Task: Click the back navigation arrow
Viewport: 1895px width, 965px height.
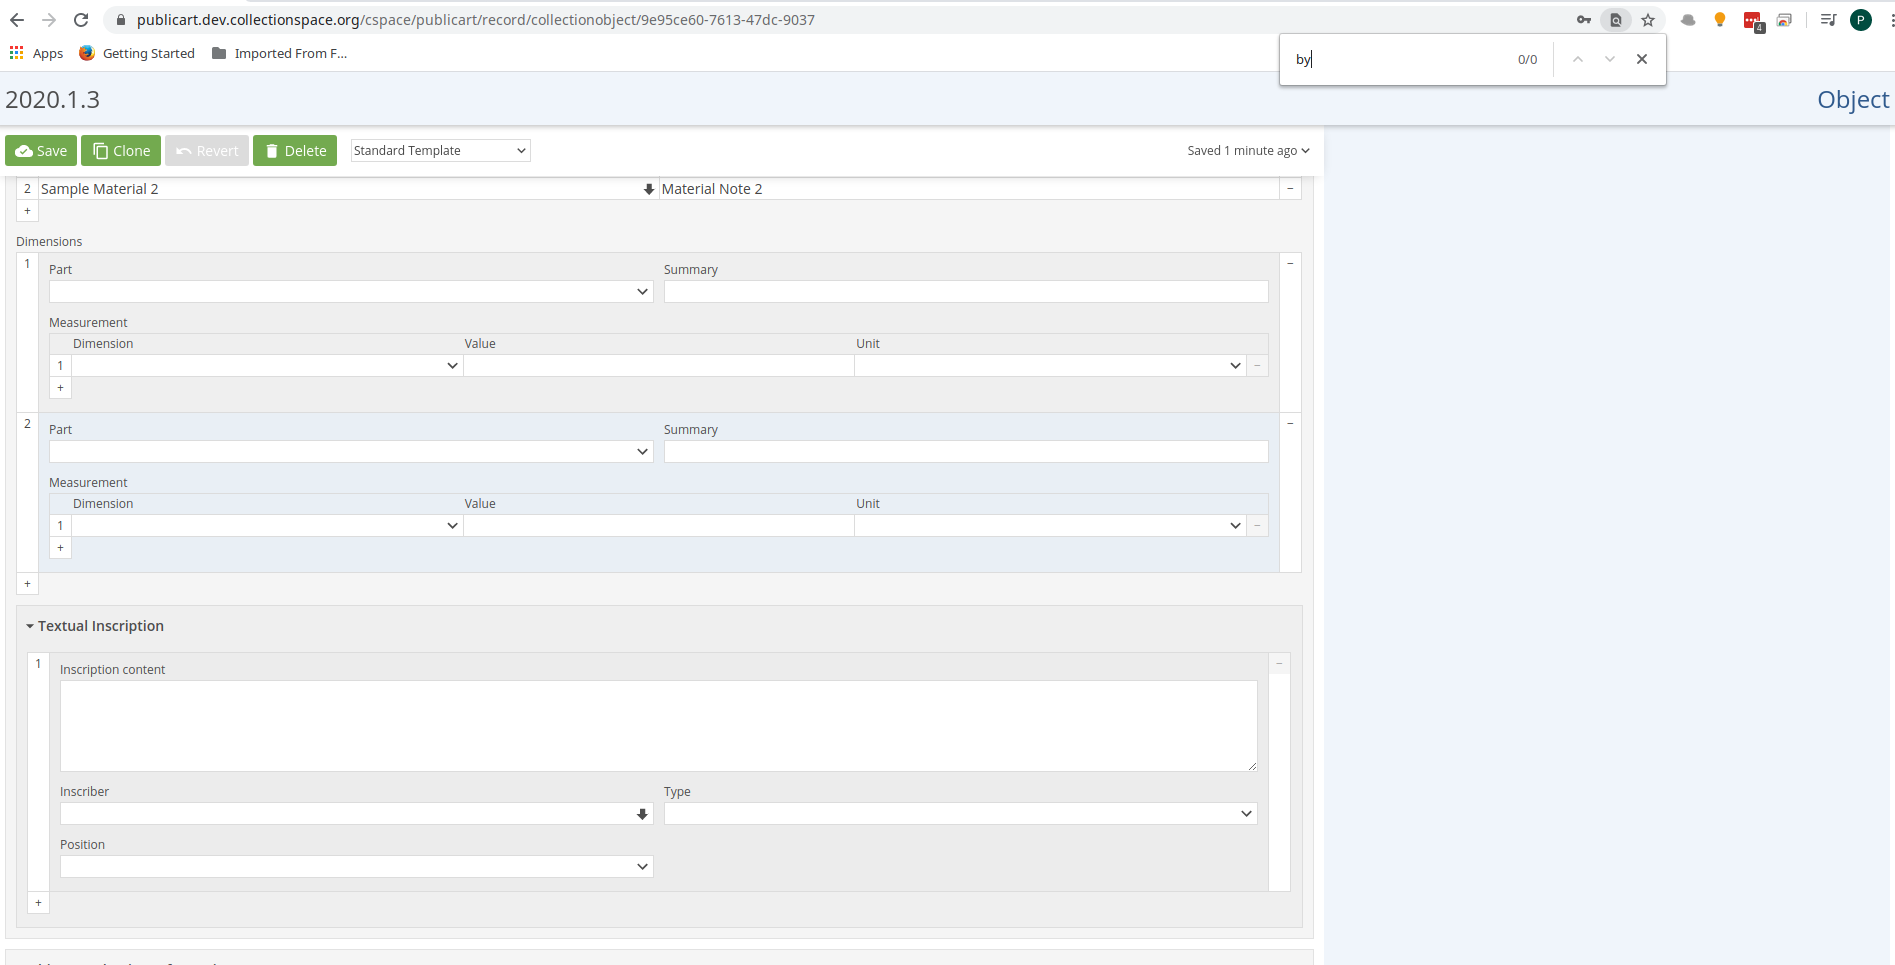Action: [x=16, y=19]
